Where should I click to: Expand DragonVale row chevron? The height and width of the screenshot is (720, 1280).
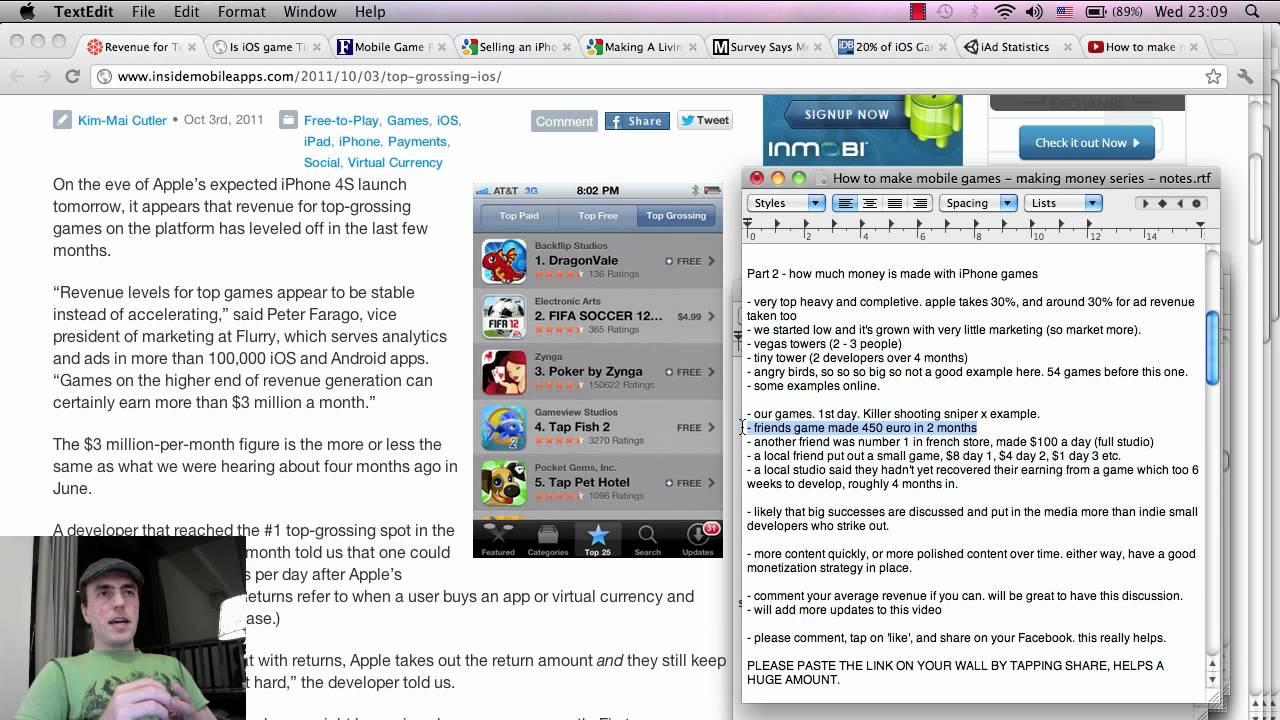click(x=711, y=261)
